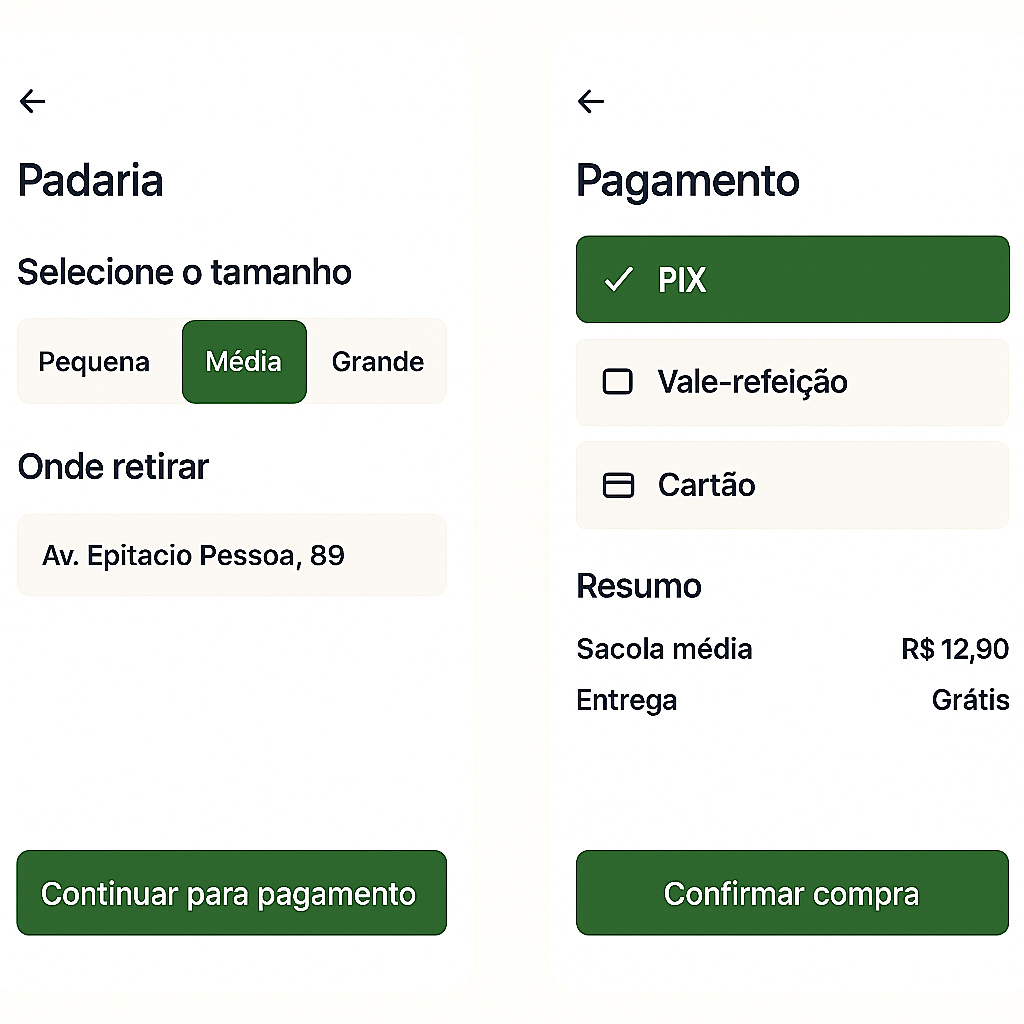Screen dimensions: 1024x1024
Task: Click the Pagamento screen title
Action: click(687, 181)
